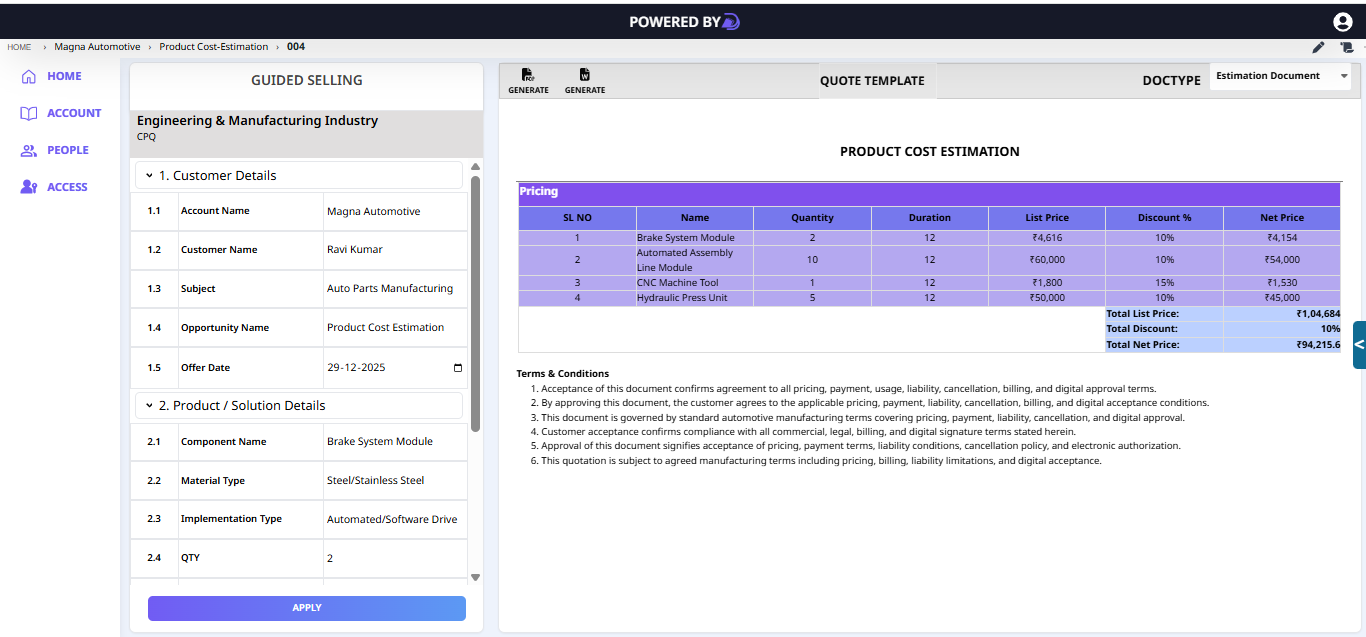Click the Quantity column header

(812, 218)
